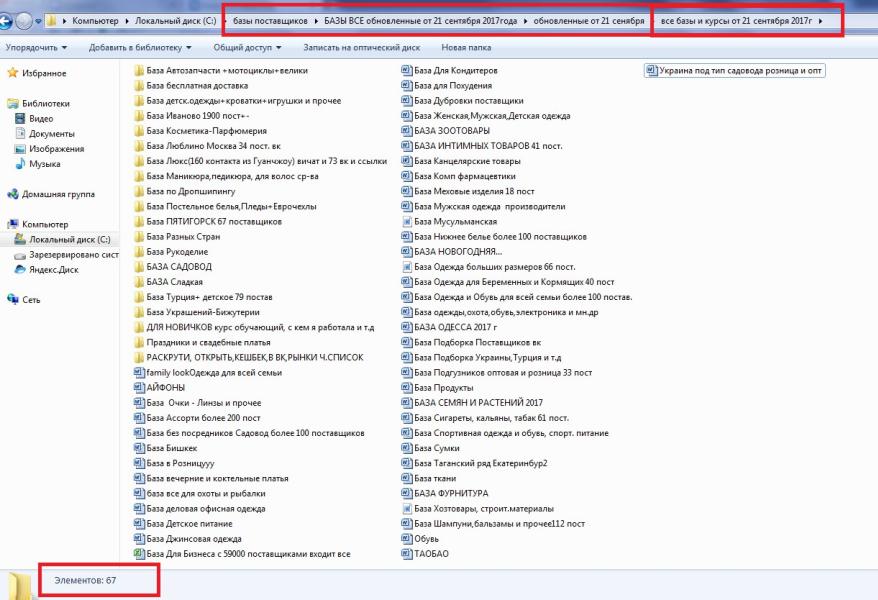Open the folder icon of БАЗА САДОВОД
This screenshot has width=878, height=600.
pyautogui.click(x=139, y=267)
